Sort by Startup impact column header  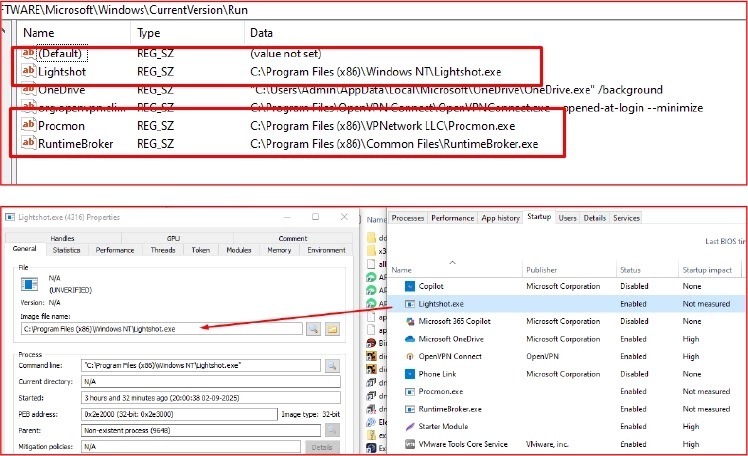(707, 270)
